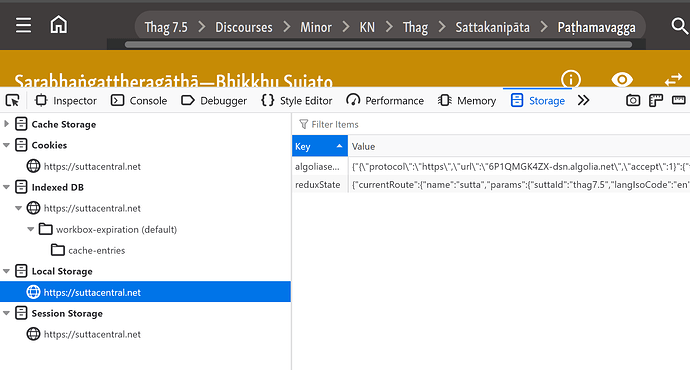Click the Cache Storage label
The image size is (690, 370).
(64, 125)
